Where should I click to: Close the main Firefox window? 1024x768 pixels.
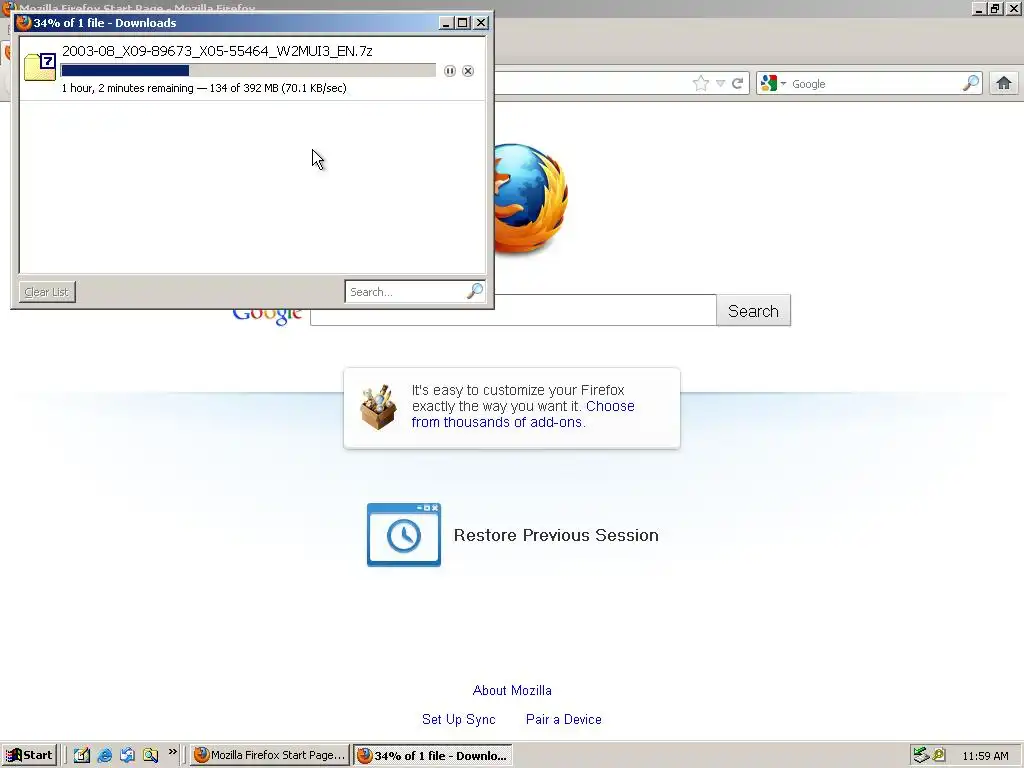(x=1014, y=8)
